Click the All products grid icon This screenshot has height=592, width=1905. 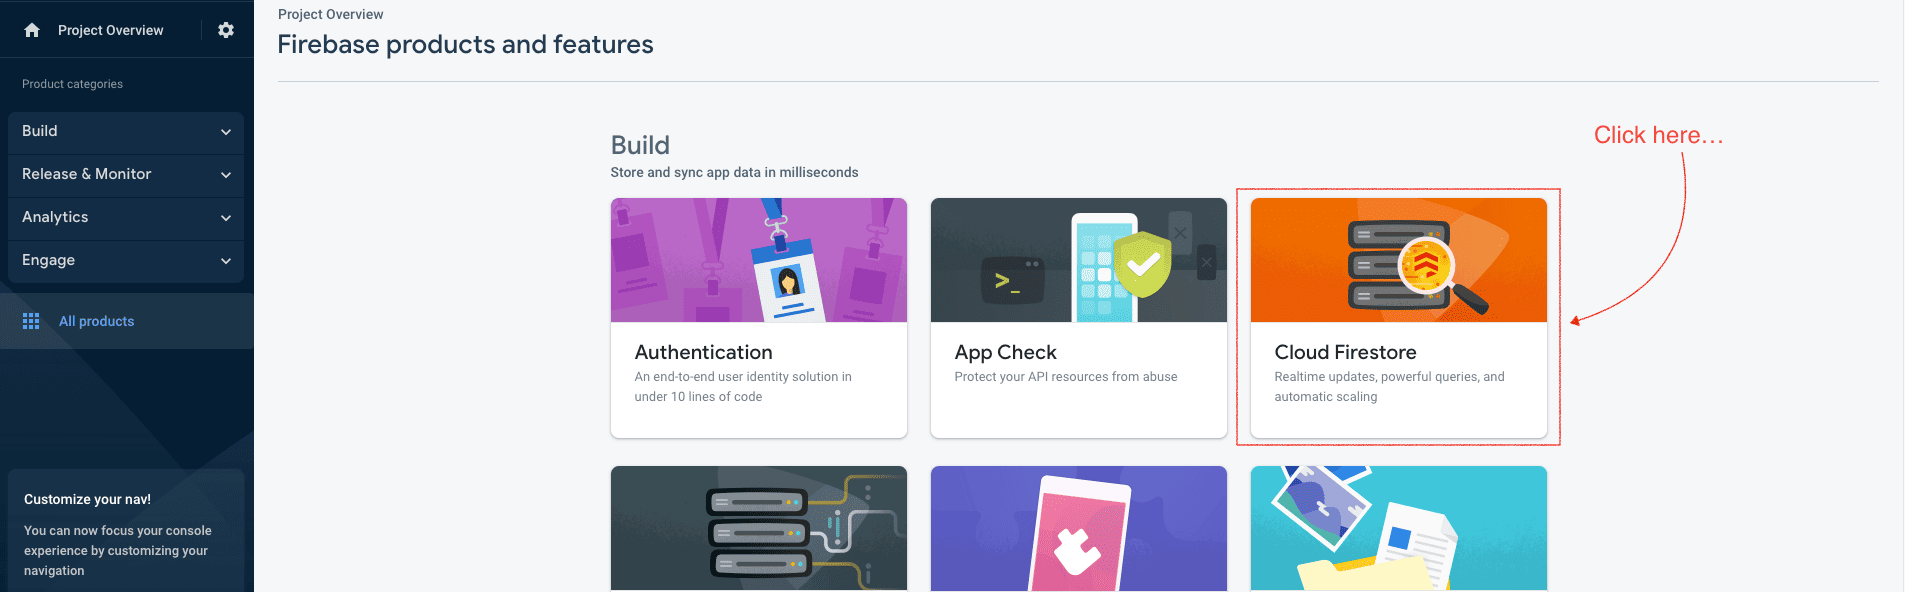(31, 320)
